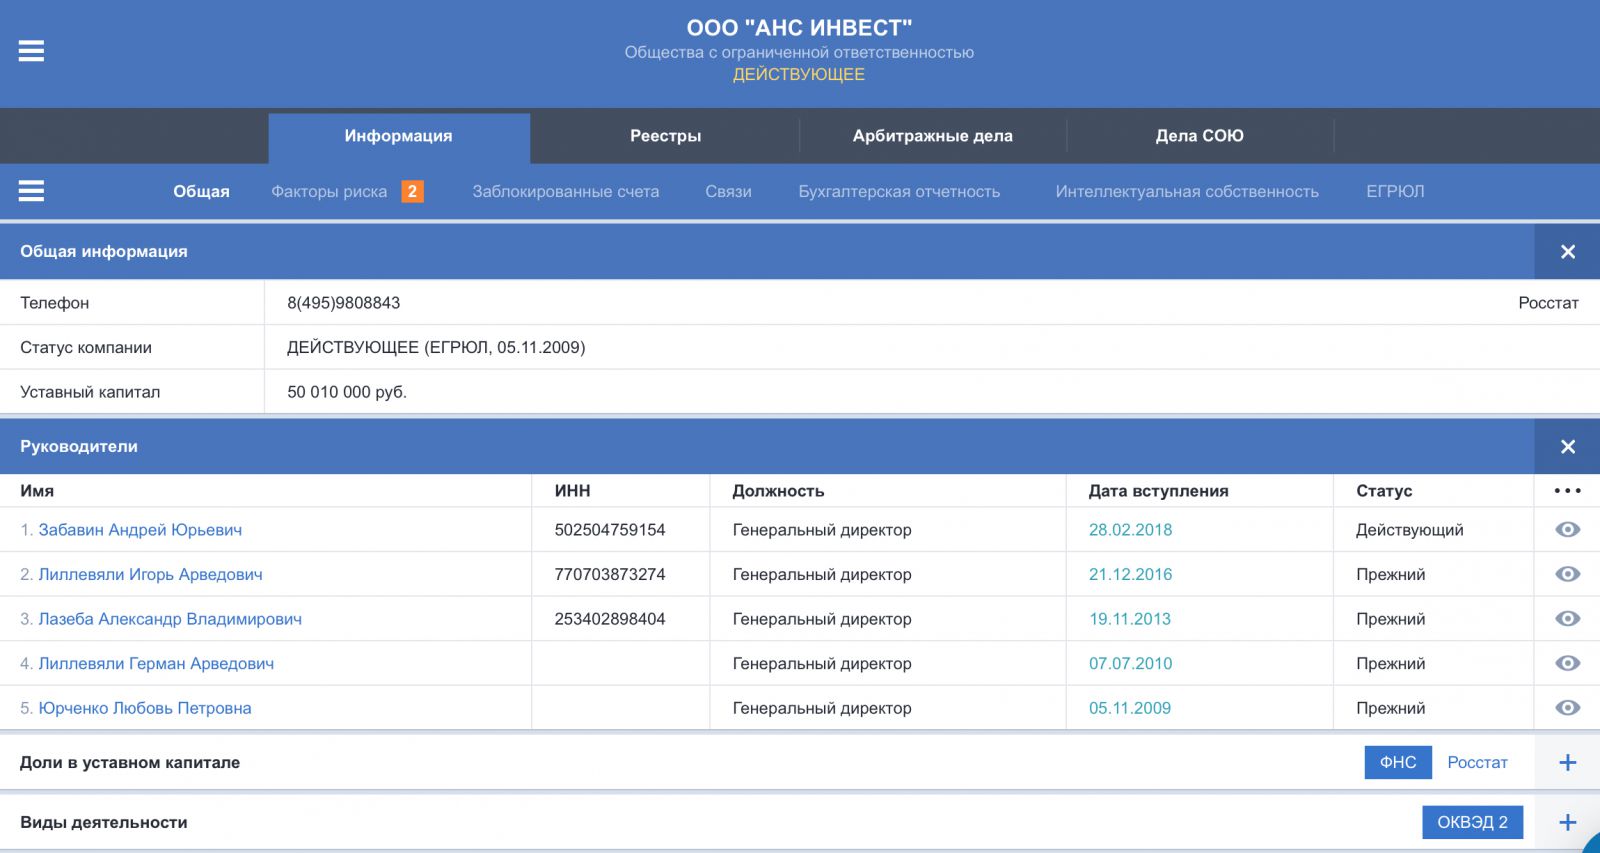The image size is (1600, 853).
Task: Open the sub-navigation hamburger menu beside Общая
Action: pos(31,191)
